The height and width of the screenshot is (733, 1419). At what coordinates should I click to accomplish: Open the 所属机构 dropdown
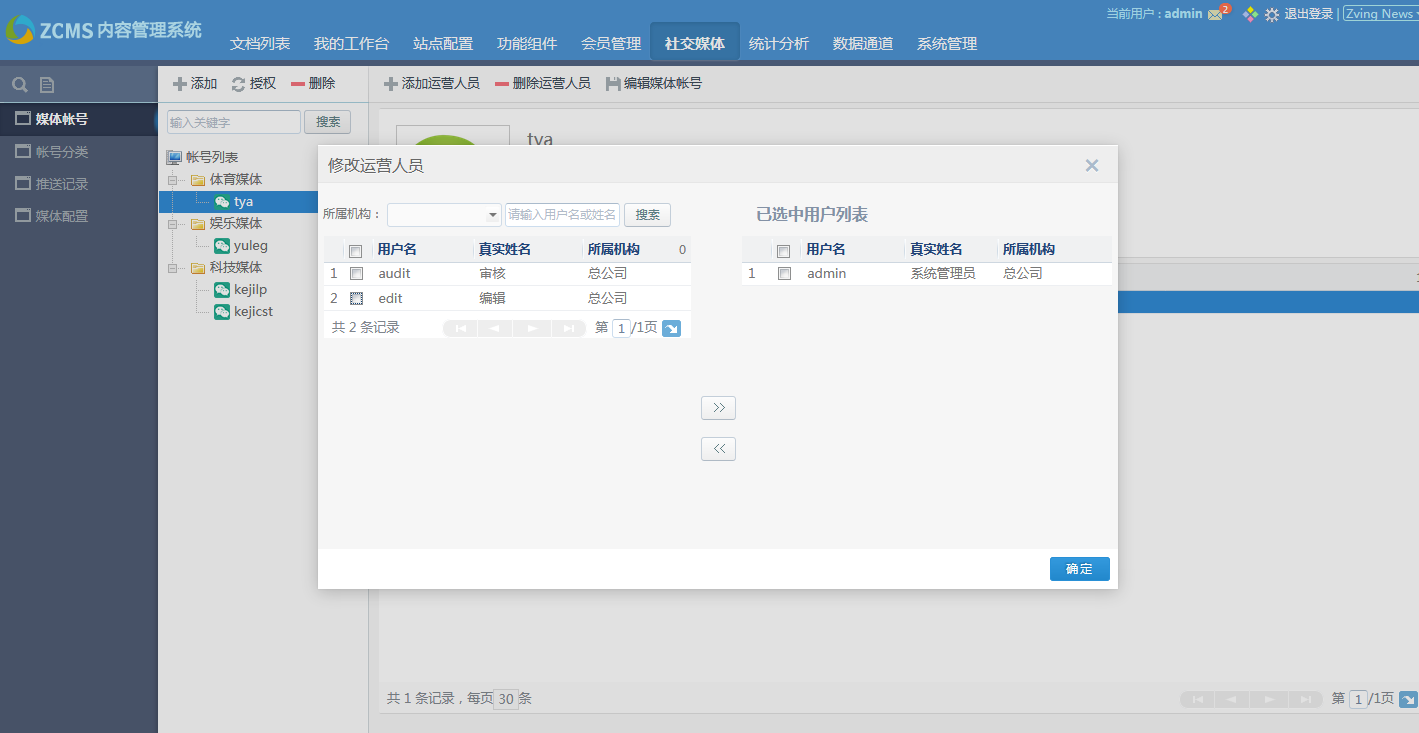pyautogui.click(x=493, y=215)
